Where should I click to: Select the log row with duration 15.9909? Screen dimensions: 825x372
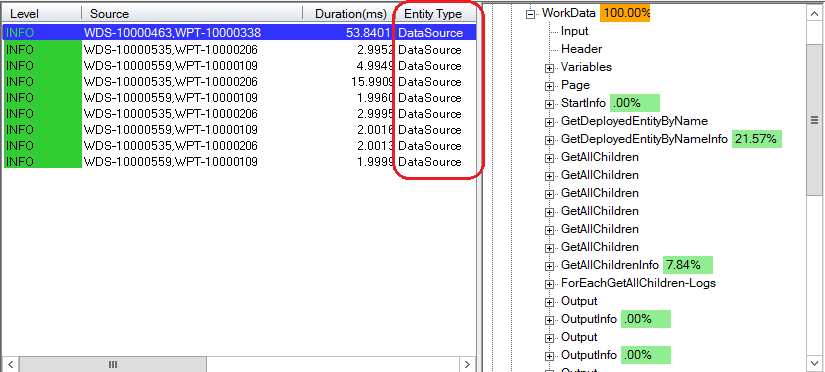(239, 82)
